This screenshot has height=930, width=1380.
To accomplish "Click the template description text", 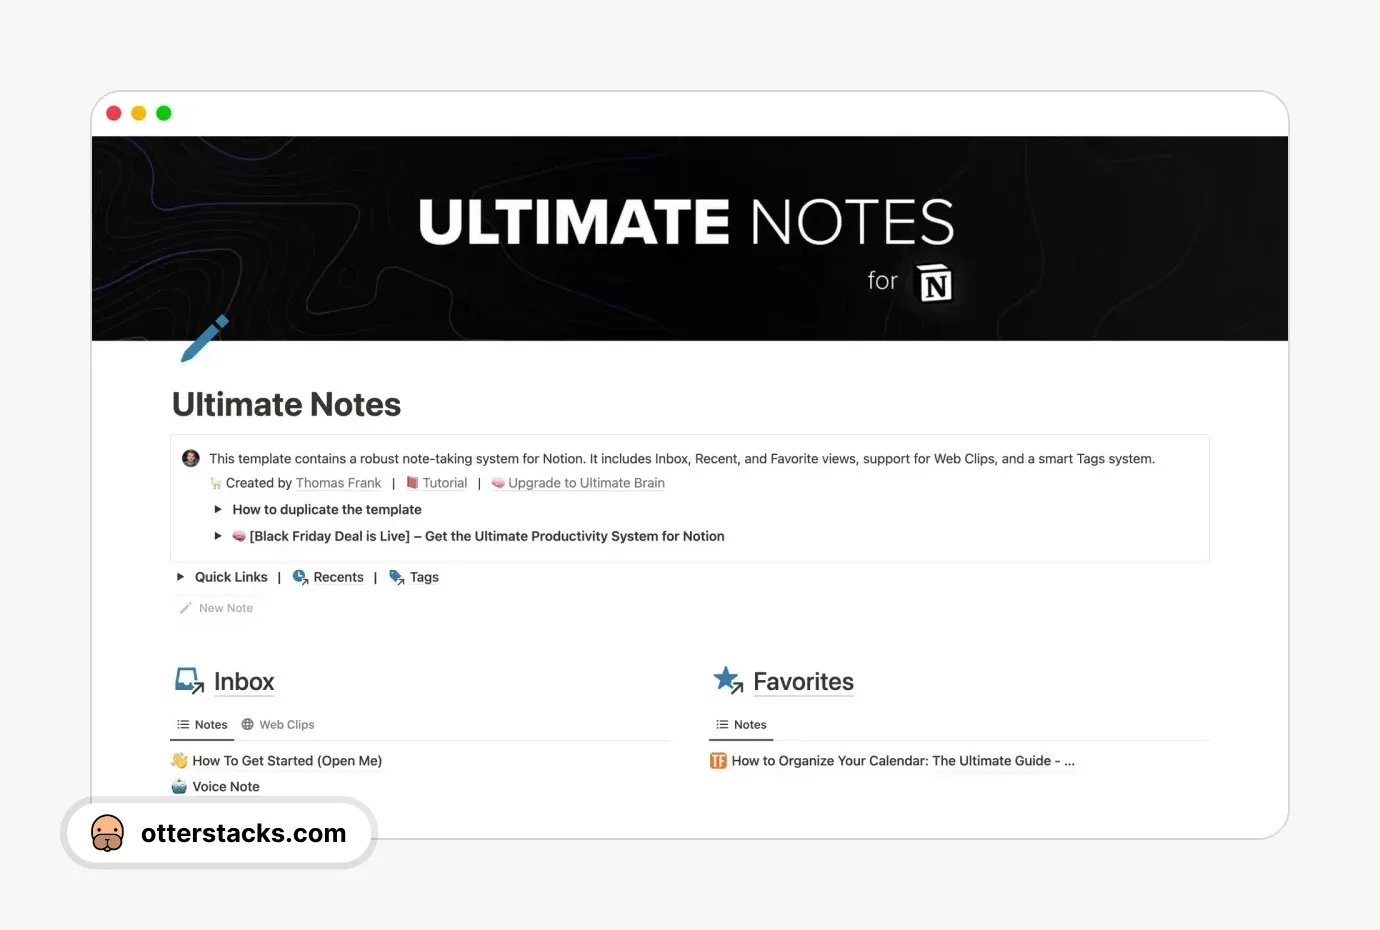I will [x=682, y=459].
